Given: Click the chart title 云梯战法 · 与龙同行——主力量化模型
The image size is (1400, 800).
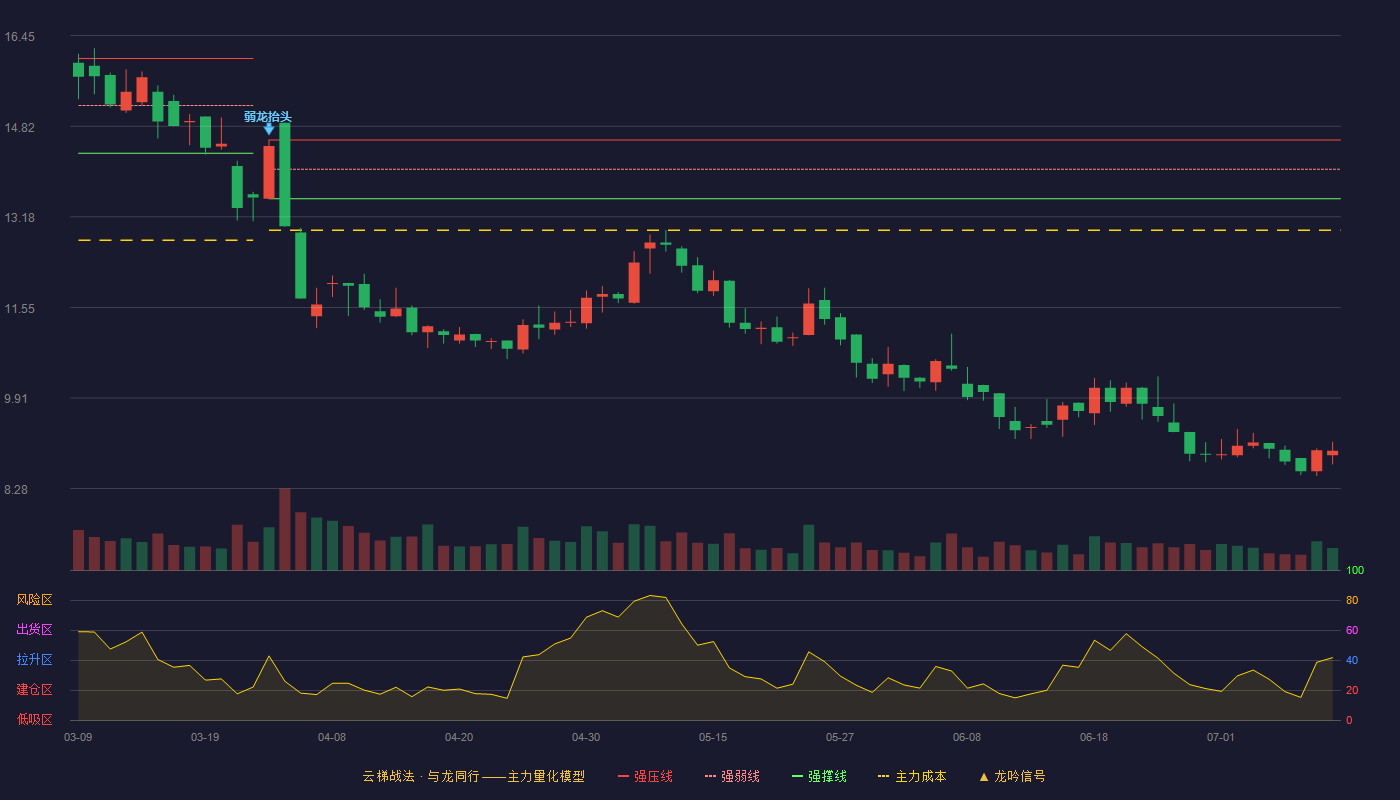Looking at the screenshot, I should click(474, 776).
